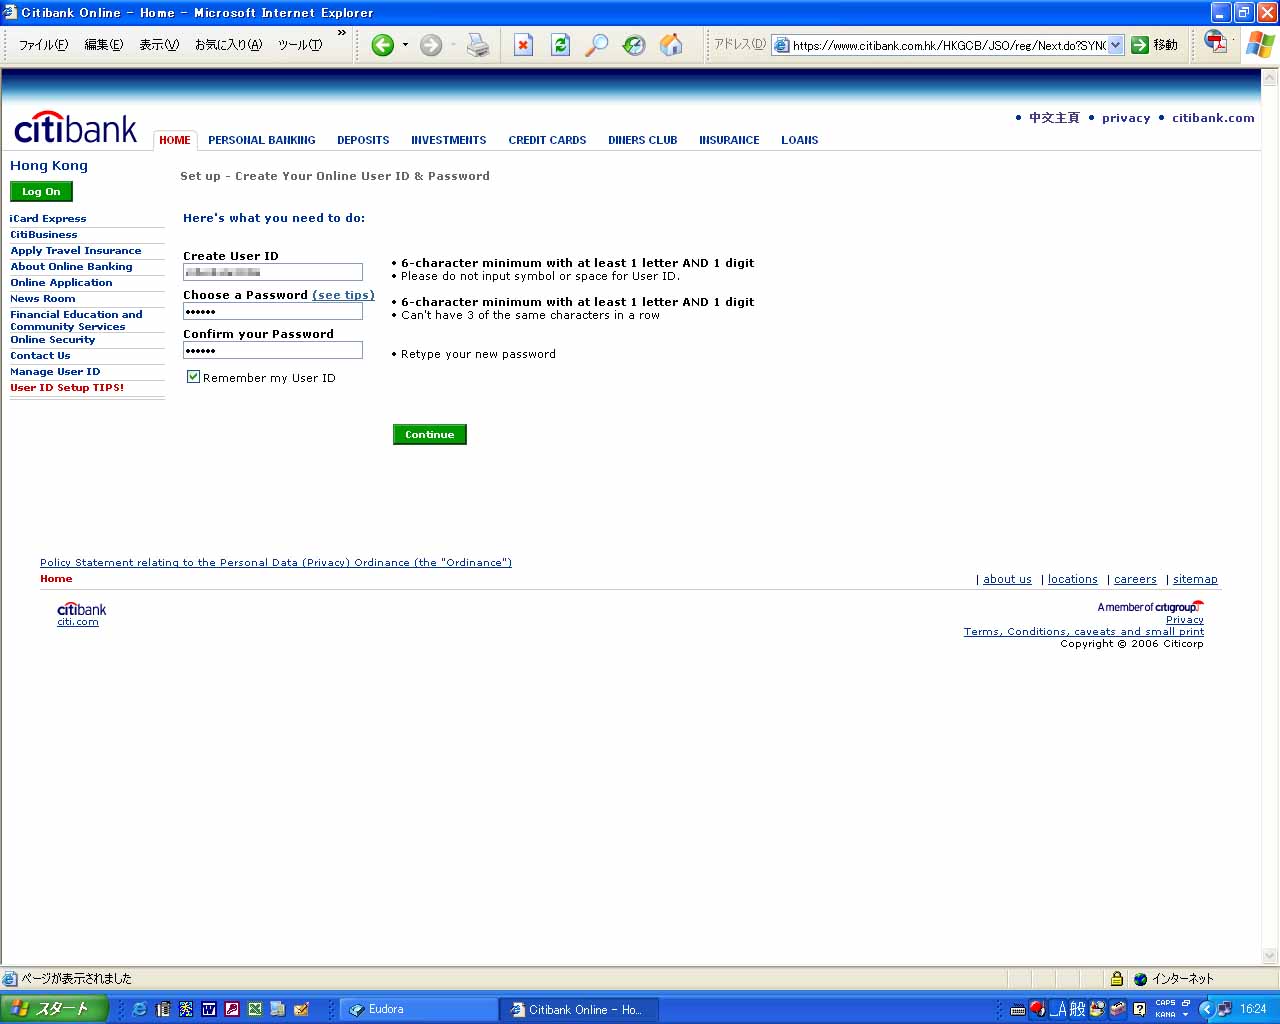Open the address bar dropdown arrow
The image size is (1280, 1024).
1116,45
